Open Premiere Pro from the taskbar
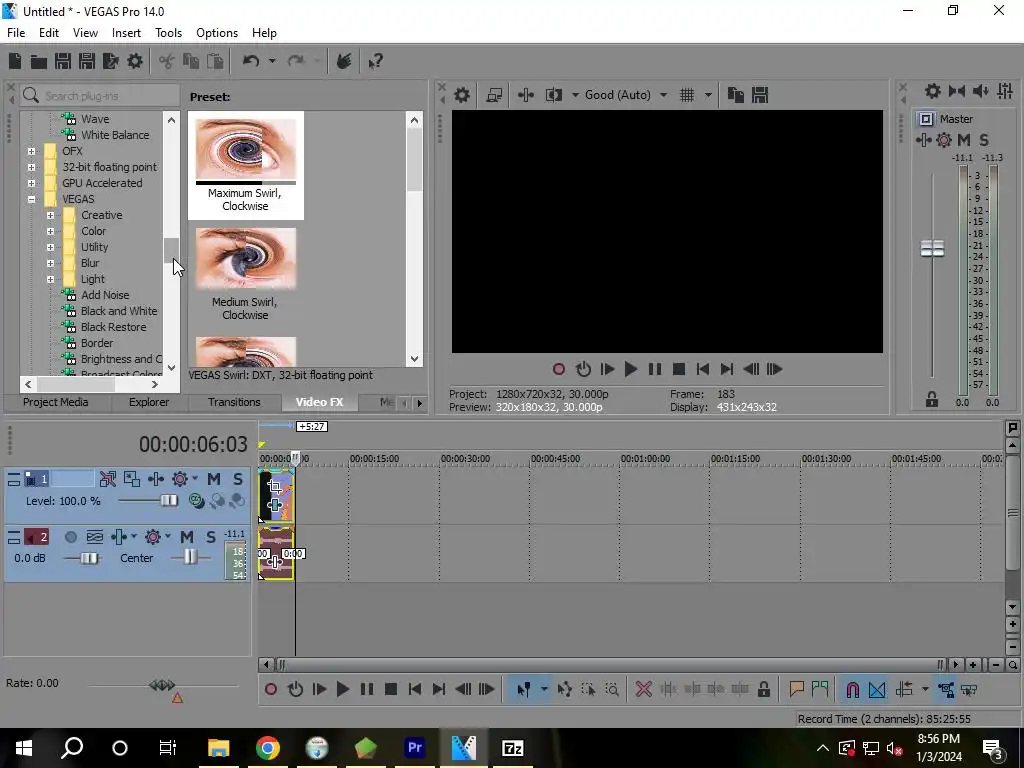Image resolution: width=1024 pixels, height=768 pixels. (x=415, y=747)
